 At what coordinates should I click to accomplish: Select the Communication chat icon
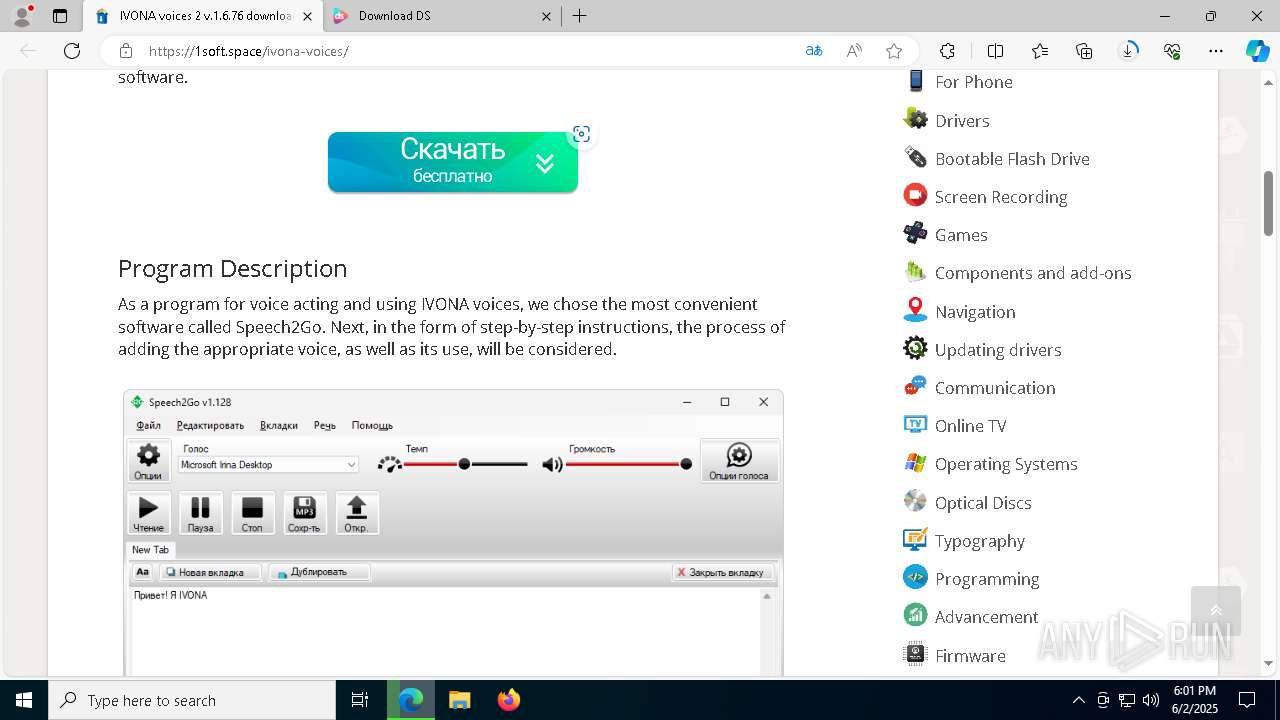[915, 386]
